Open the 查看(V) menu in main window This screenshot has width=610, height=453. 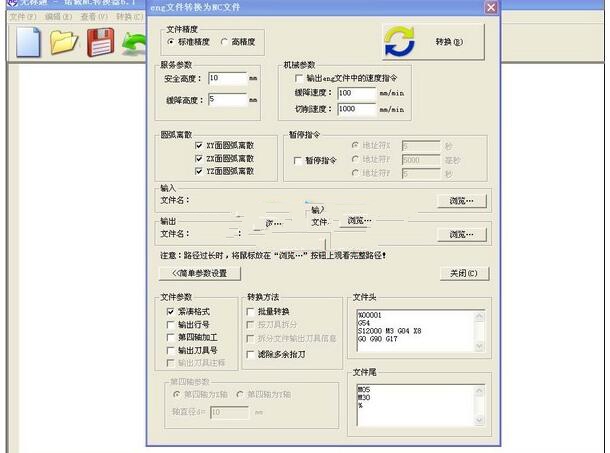coord(94,17)
